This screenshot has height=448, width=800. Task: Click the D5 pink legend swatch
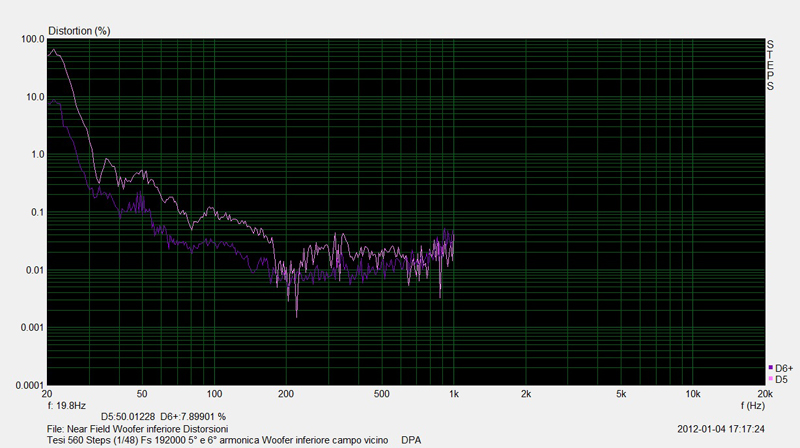click(x=770, y=379)
